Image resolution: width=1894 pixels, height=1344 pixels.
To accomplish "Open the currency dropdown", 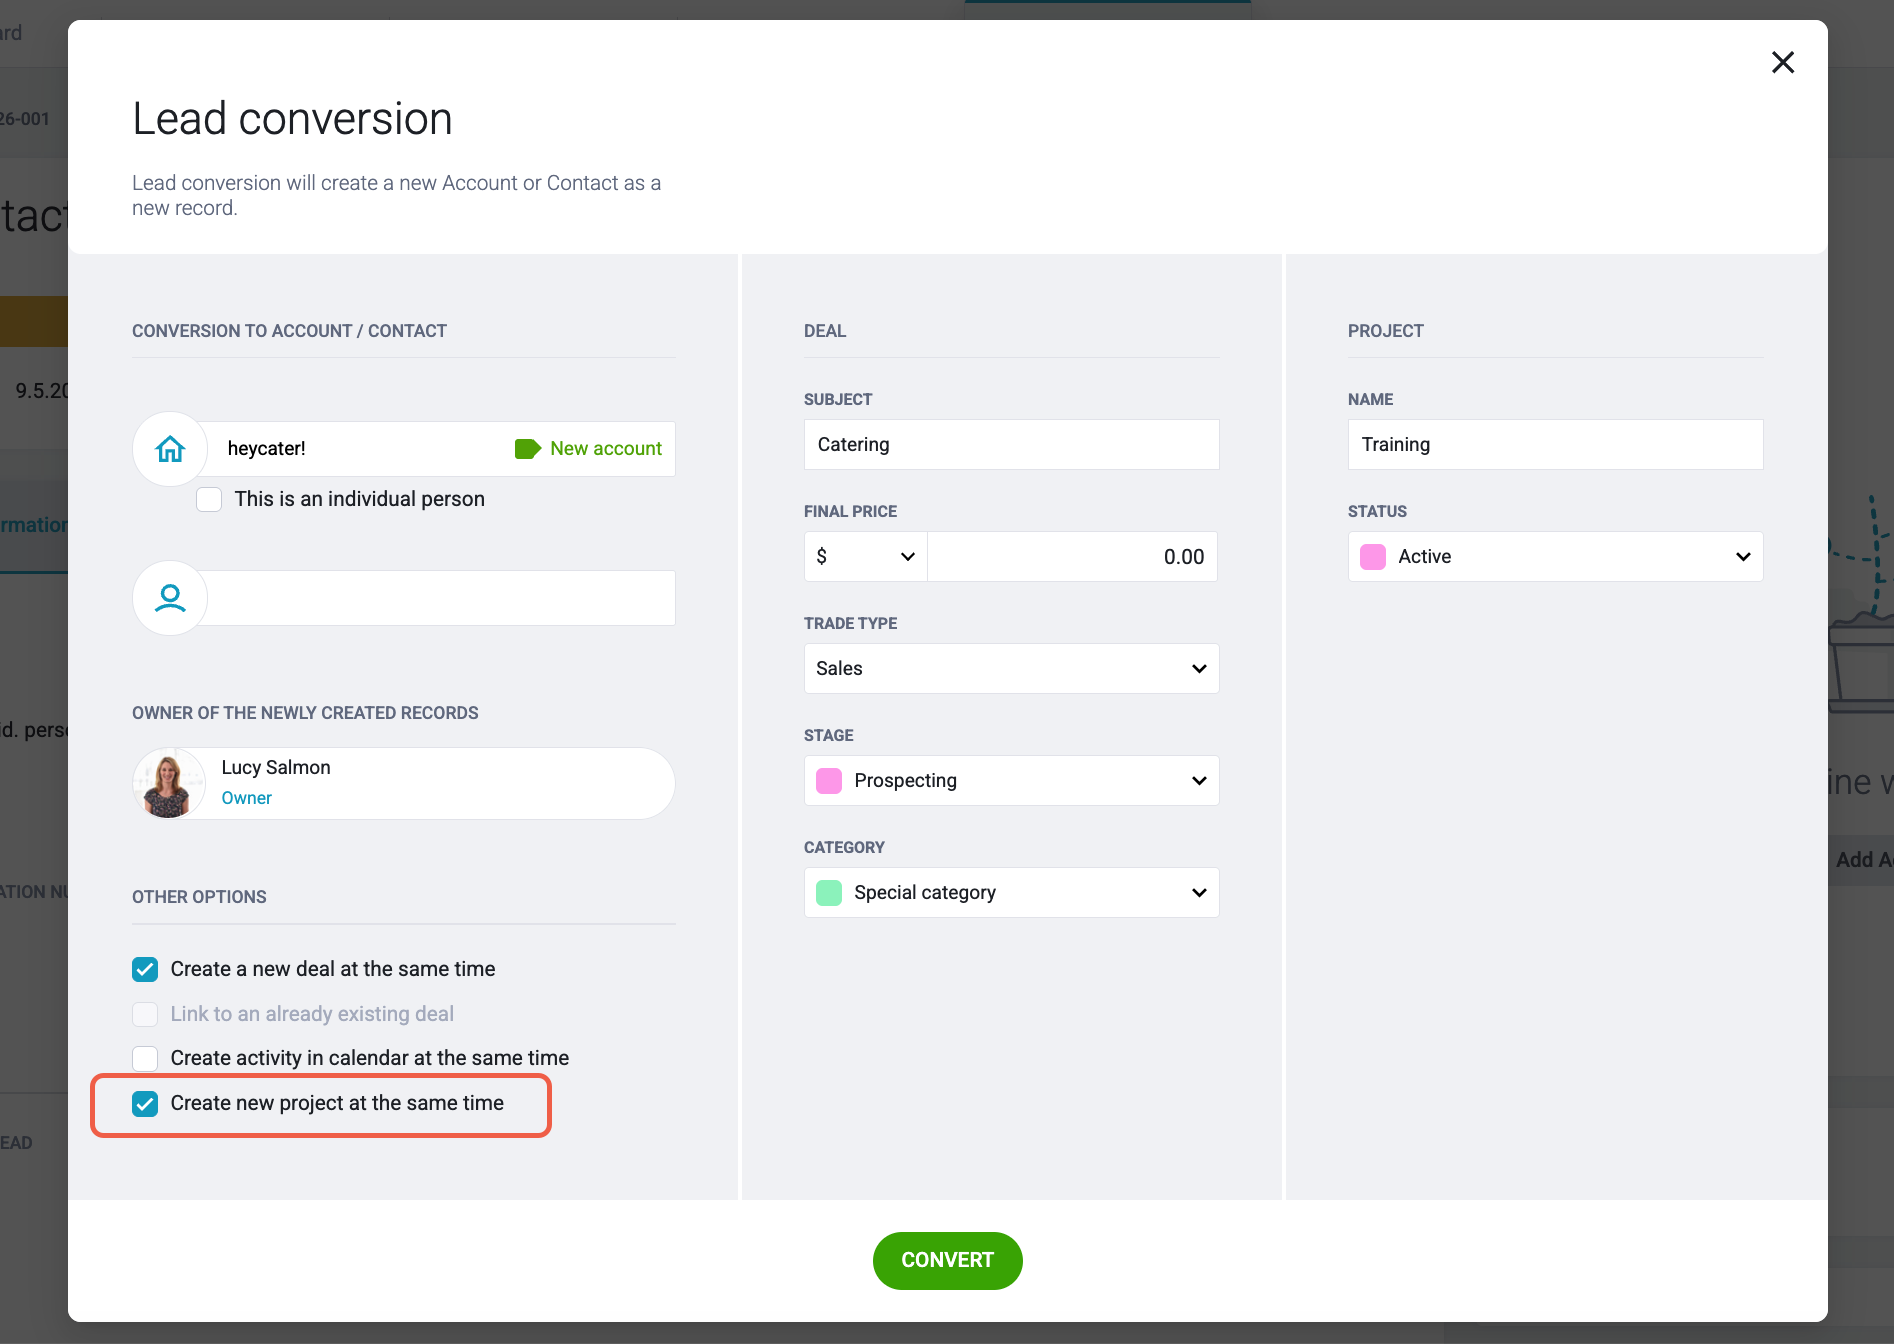I will tap(866, 556).
